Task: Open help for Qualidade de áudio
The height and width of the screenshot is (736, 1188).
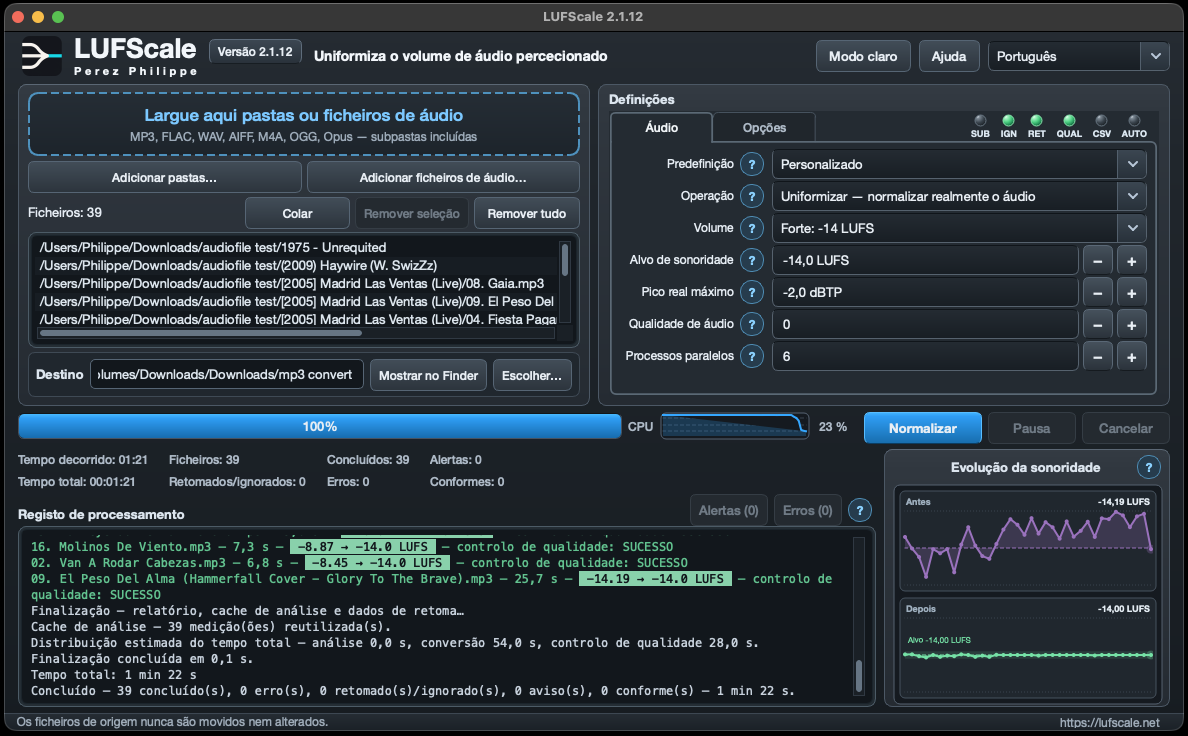Action: tap(752, 324)
